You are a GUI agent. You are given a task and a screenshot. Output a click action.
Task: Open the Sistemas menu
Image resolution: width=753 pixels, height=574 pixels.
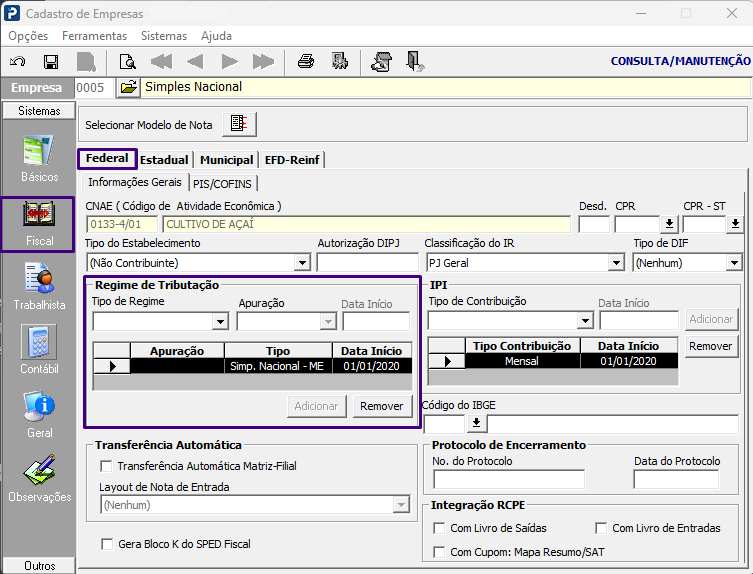(164, 36)
